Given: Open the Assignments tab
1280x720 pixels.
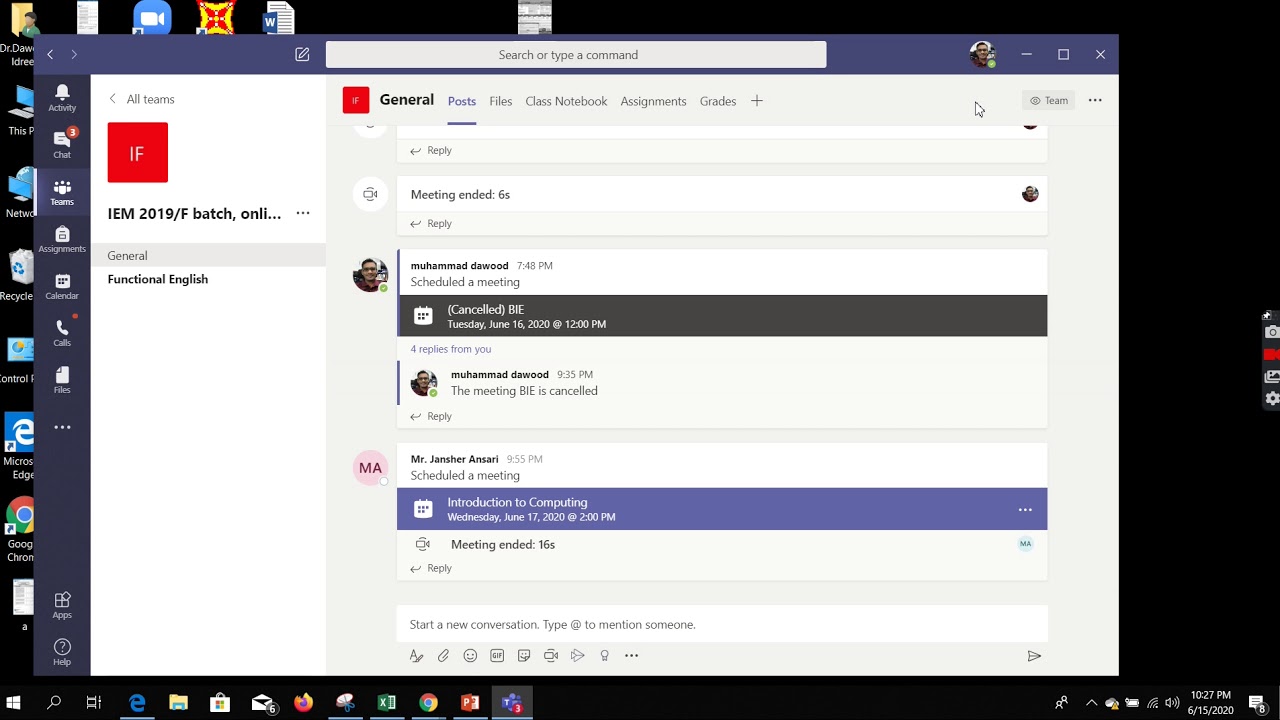Looking at the screenshot, I should pyautogui.click(x=653, y=101).
